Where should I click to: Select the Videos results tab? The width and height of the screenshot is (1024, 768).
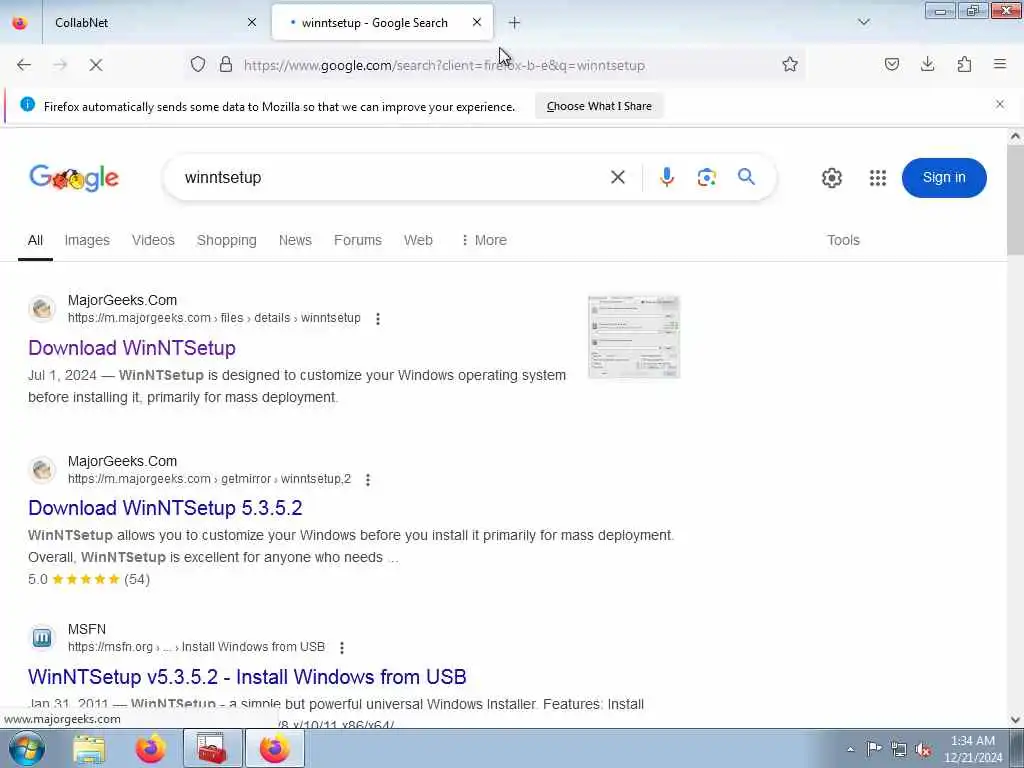[x=153, y=240]
